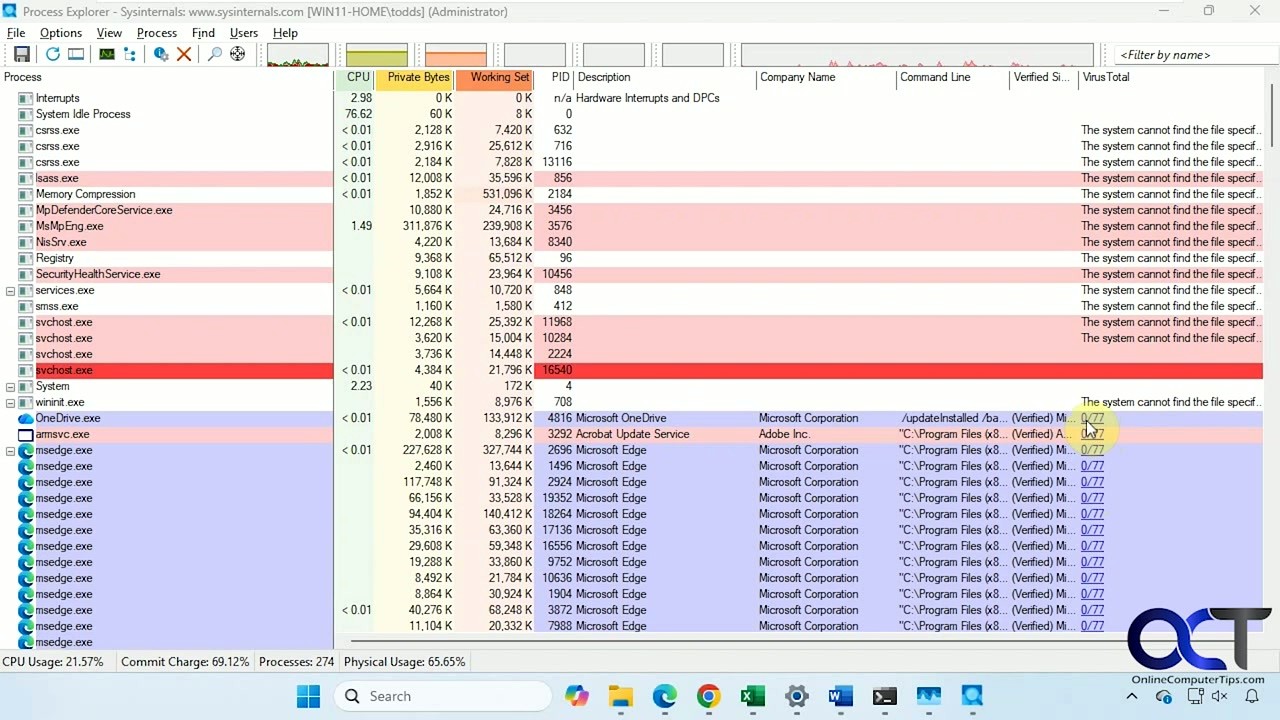Select the Find Window's Process crosshair icon
The width and height of the screenshot is (1280, 720).
click(237, 53)
